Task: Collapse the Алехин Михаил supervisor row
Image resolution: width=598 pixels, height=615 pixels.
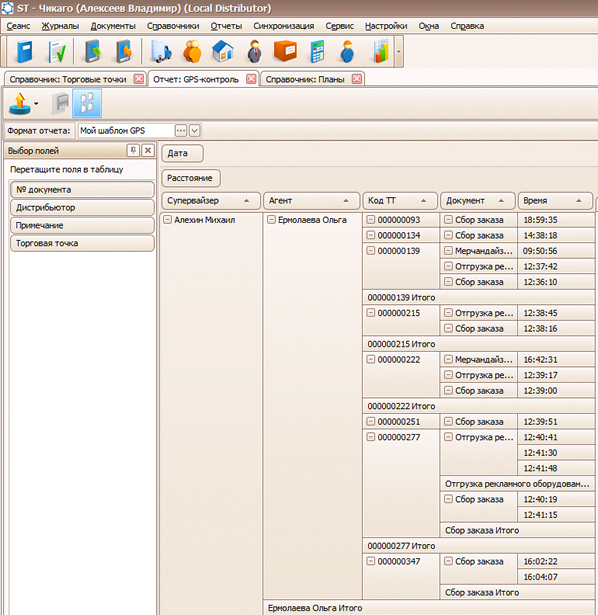Action: coord(167,220)
